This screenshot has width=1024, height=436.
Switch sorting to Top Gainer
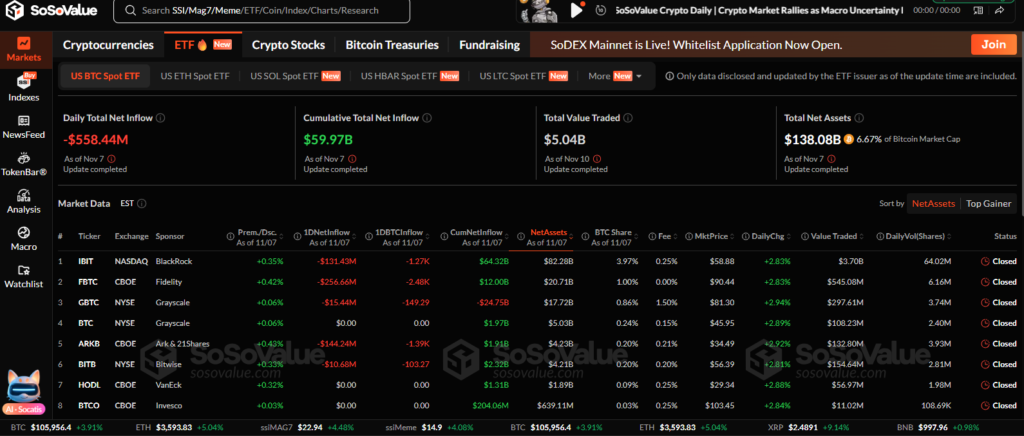988,204
